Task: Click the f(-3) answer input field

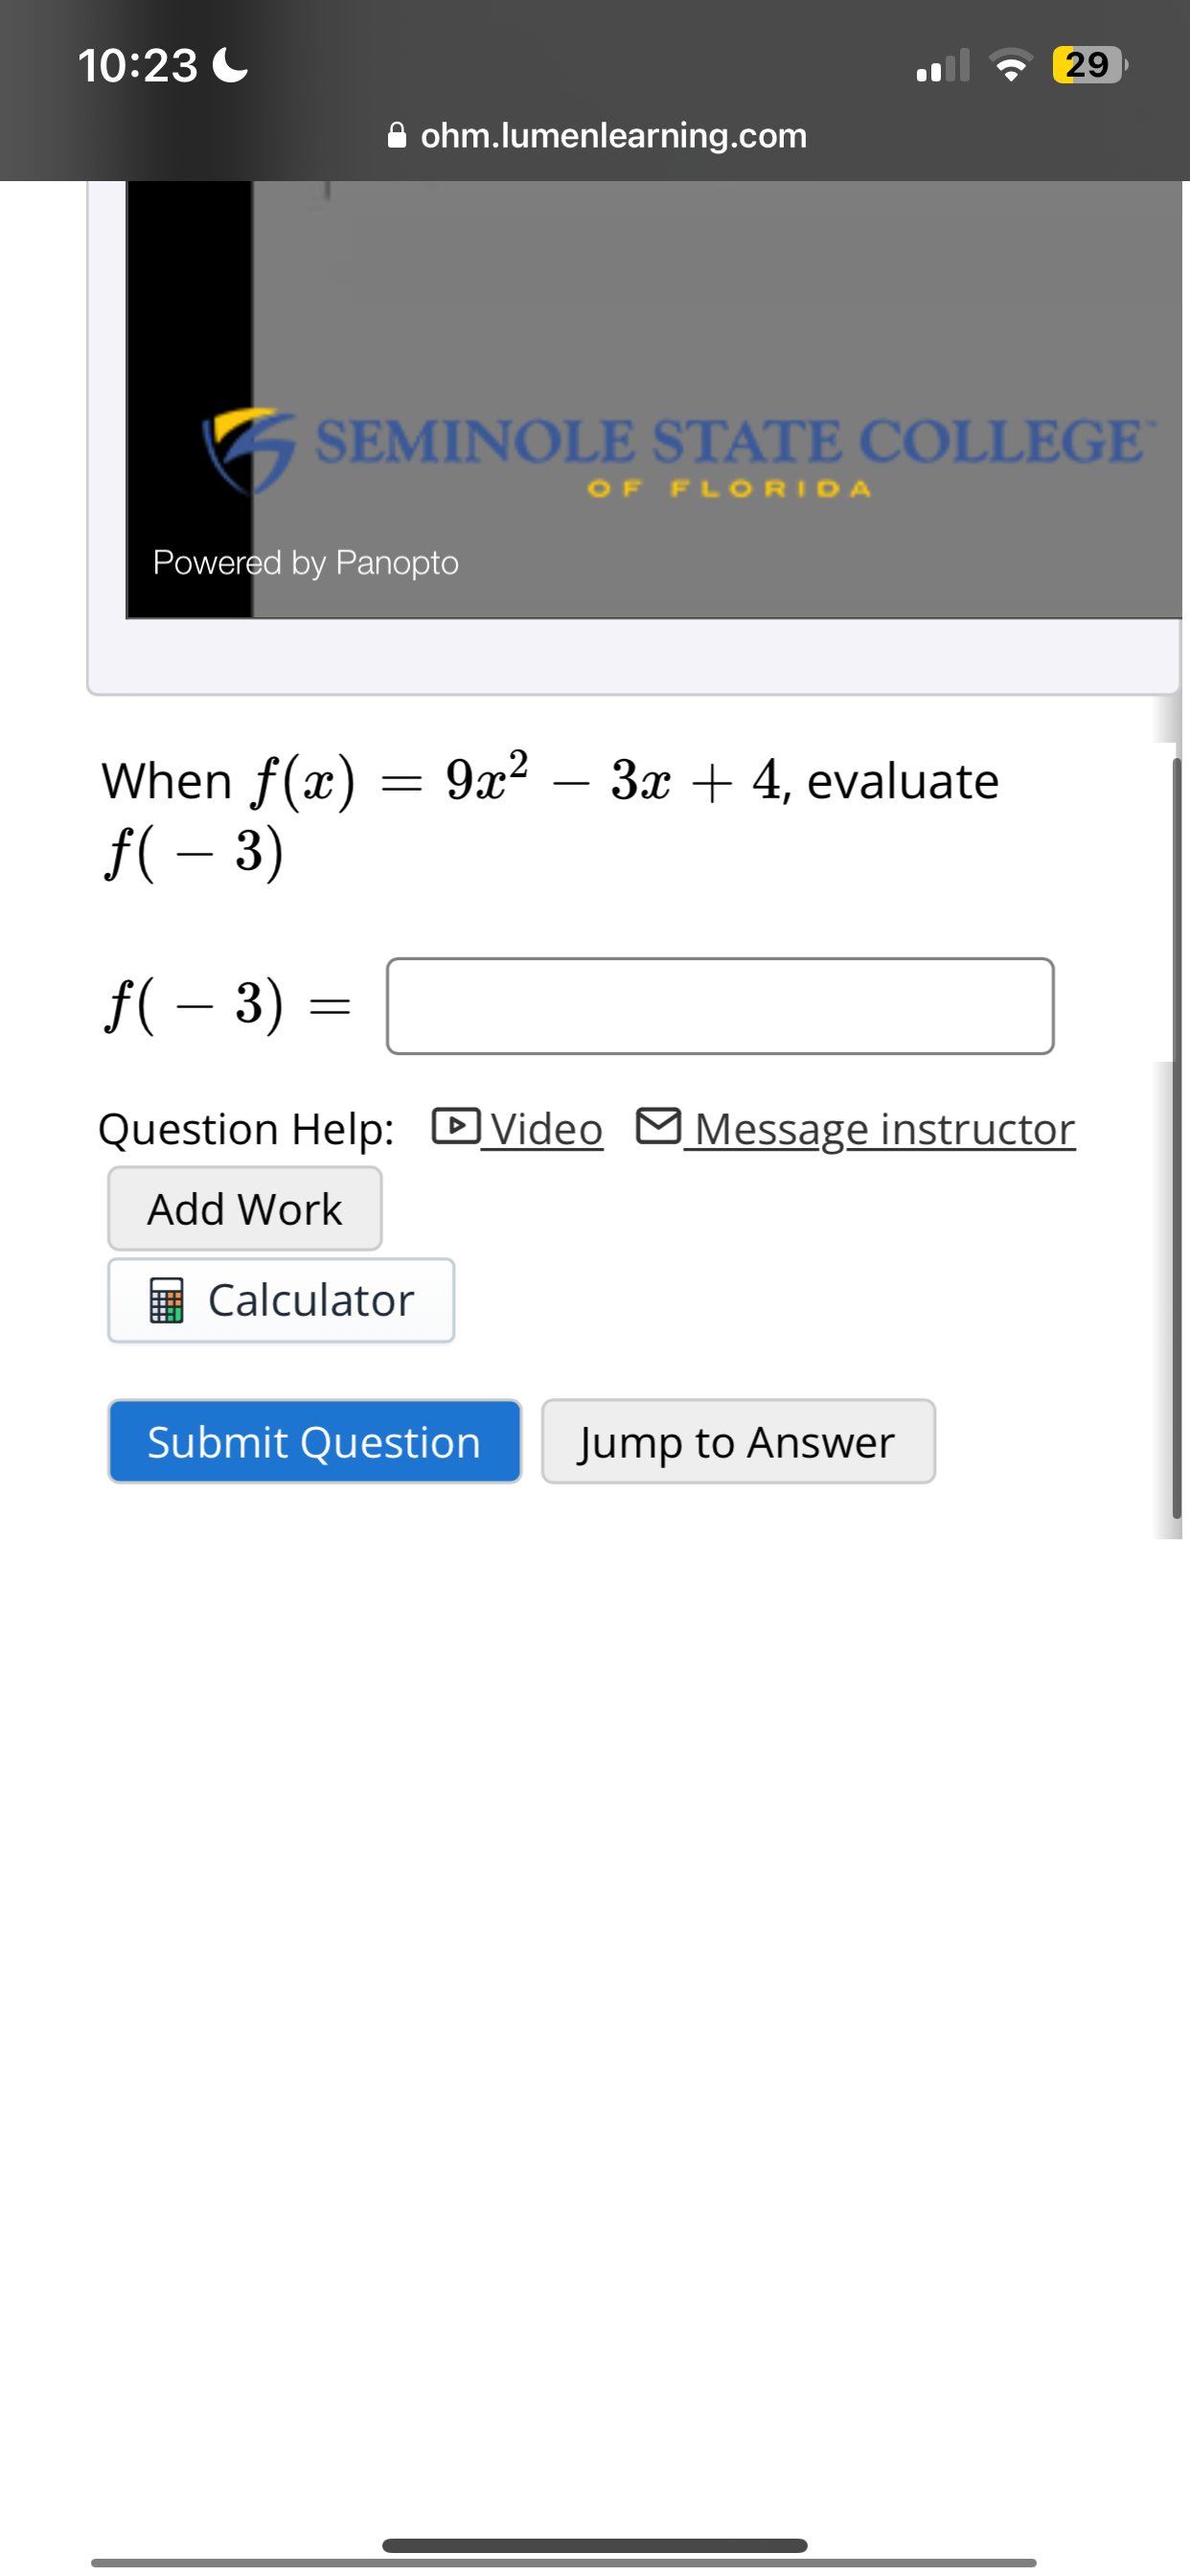Action: tap(719, 1005)
